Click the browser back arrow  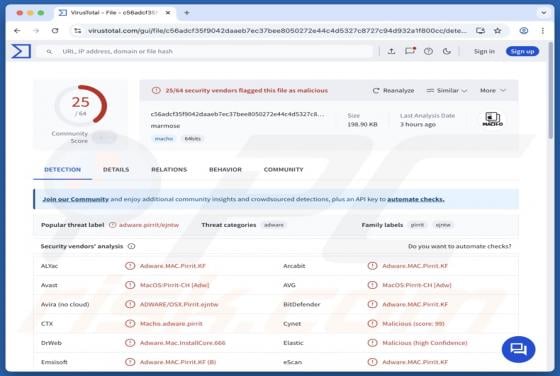17,31
